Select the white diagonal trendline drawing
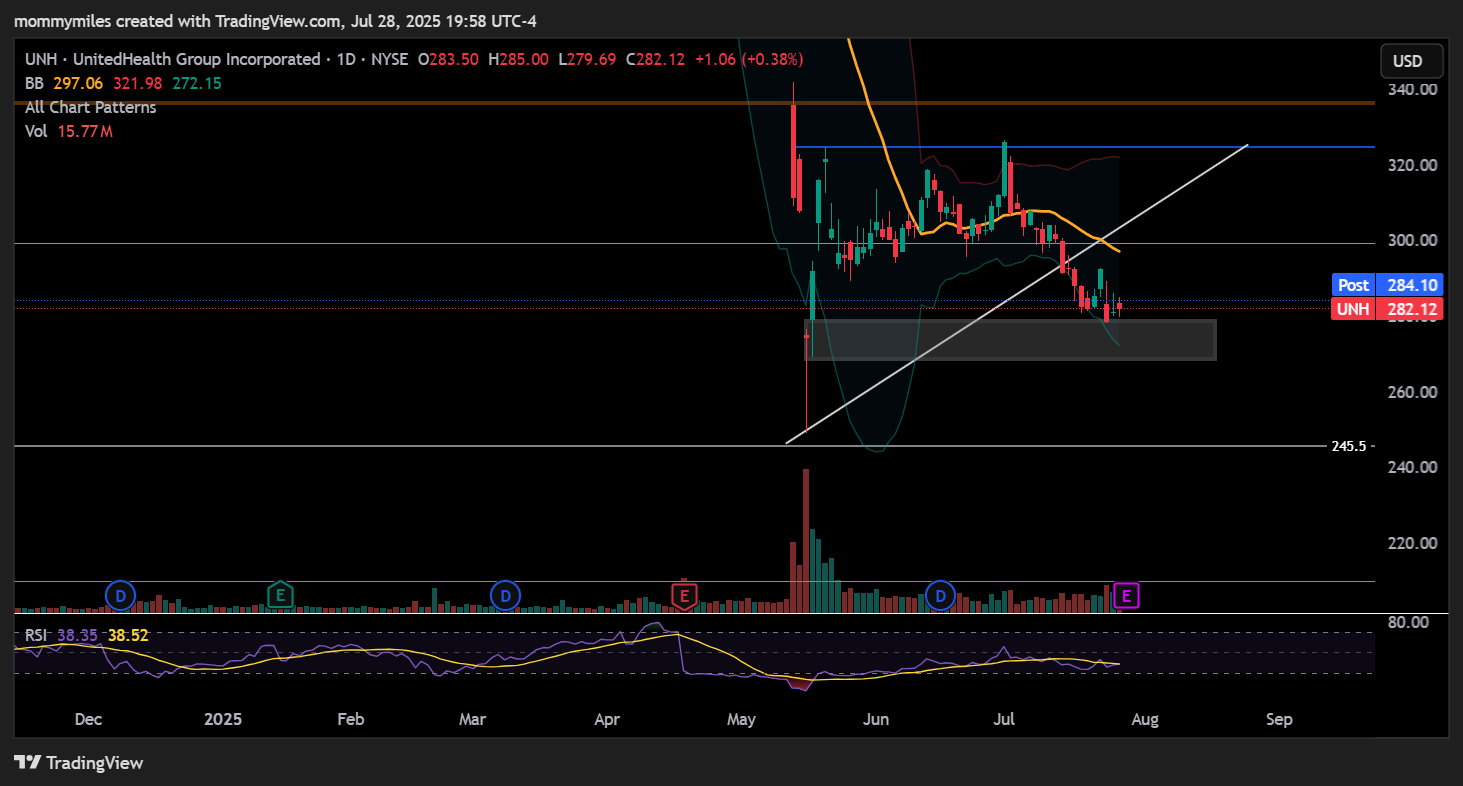Viewport: 1463px width, 786px height. tap(1017, 294)
